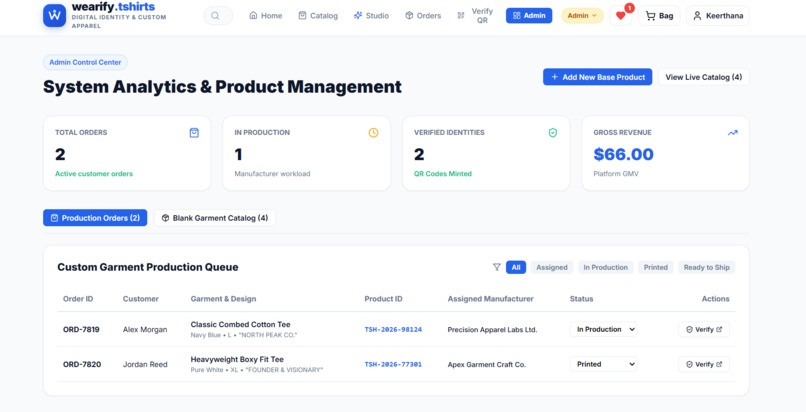Viewport: 806px width, 412px height.
Task: Open the Catalog nav item
Action: pos(318,16)
